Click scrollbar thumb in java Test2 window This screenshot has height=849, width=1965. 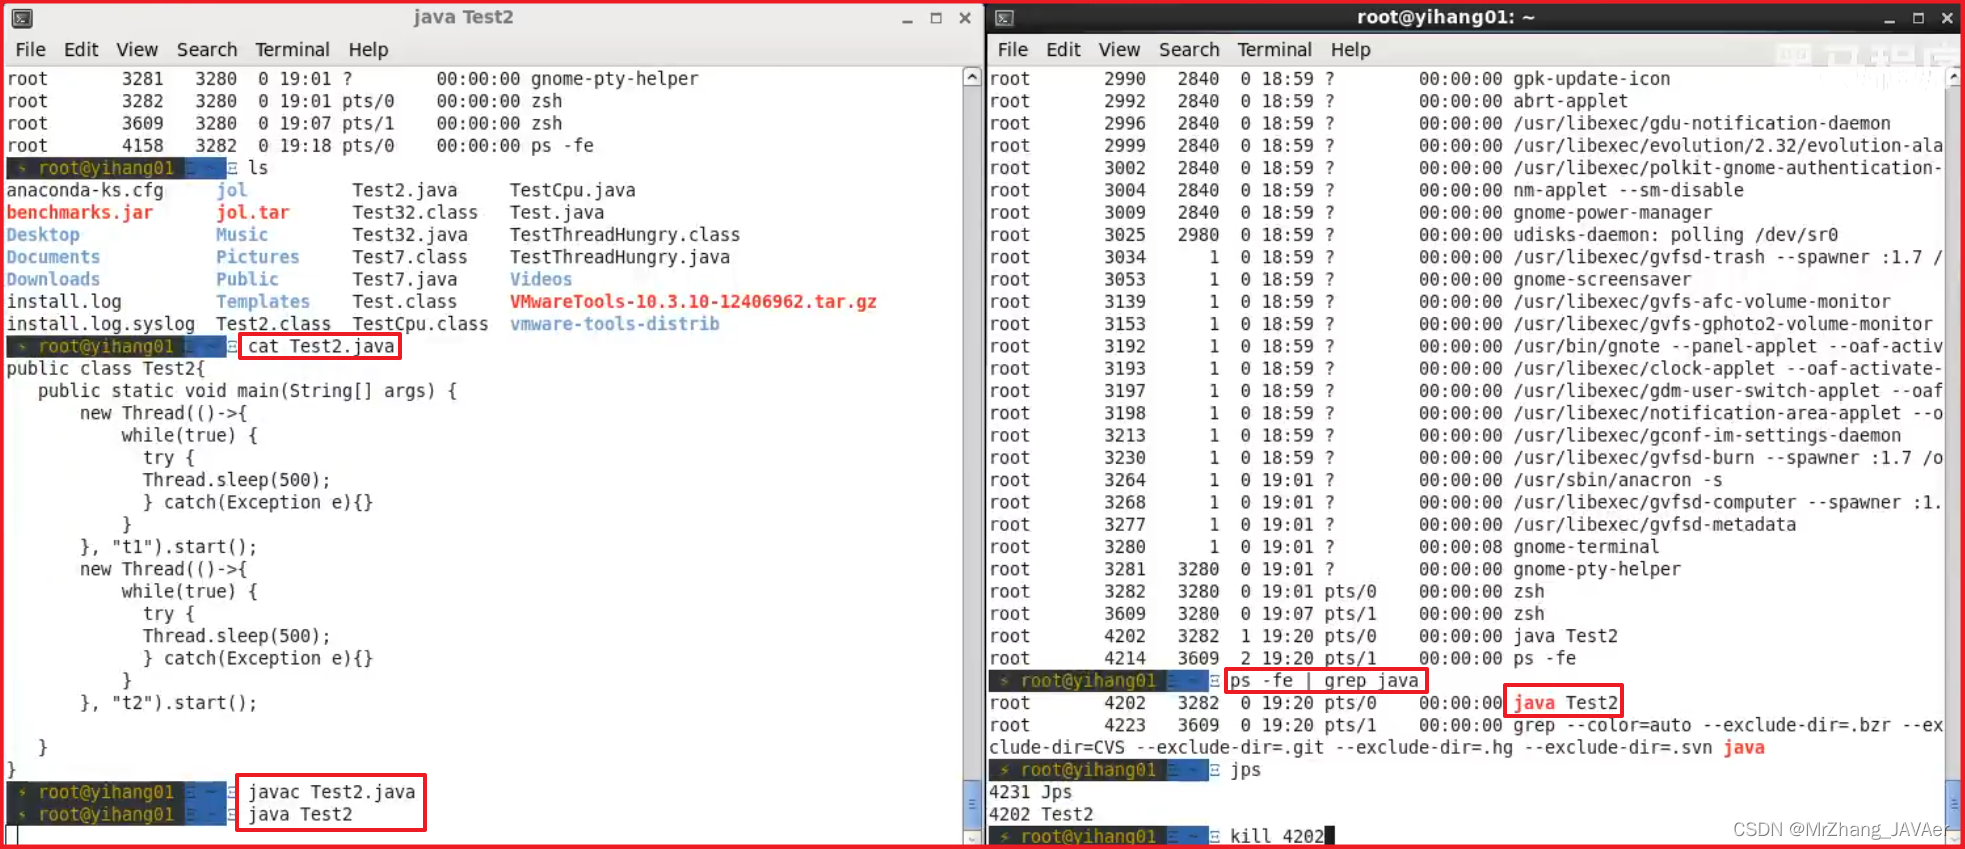972,803
